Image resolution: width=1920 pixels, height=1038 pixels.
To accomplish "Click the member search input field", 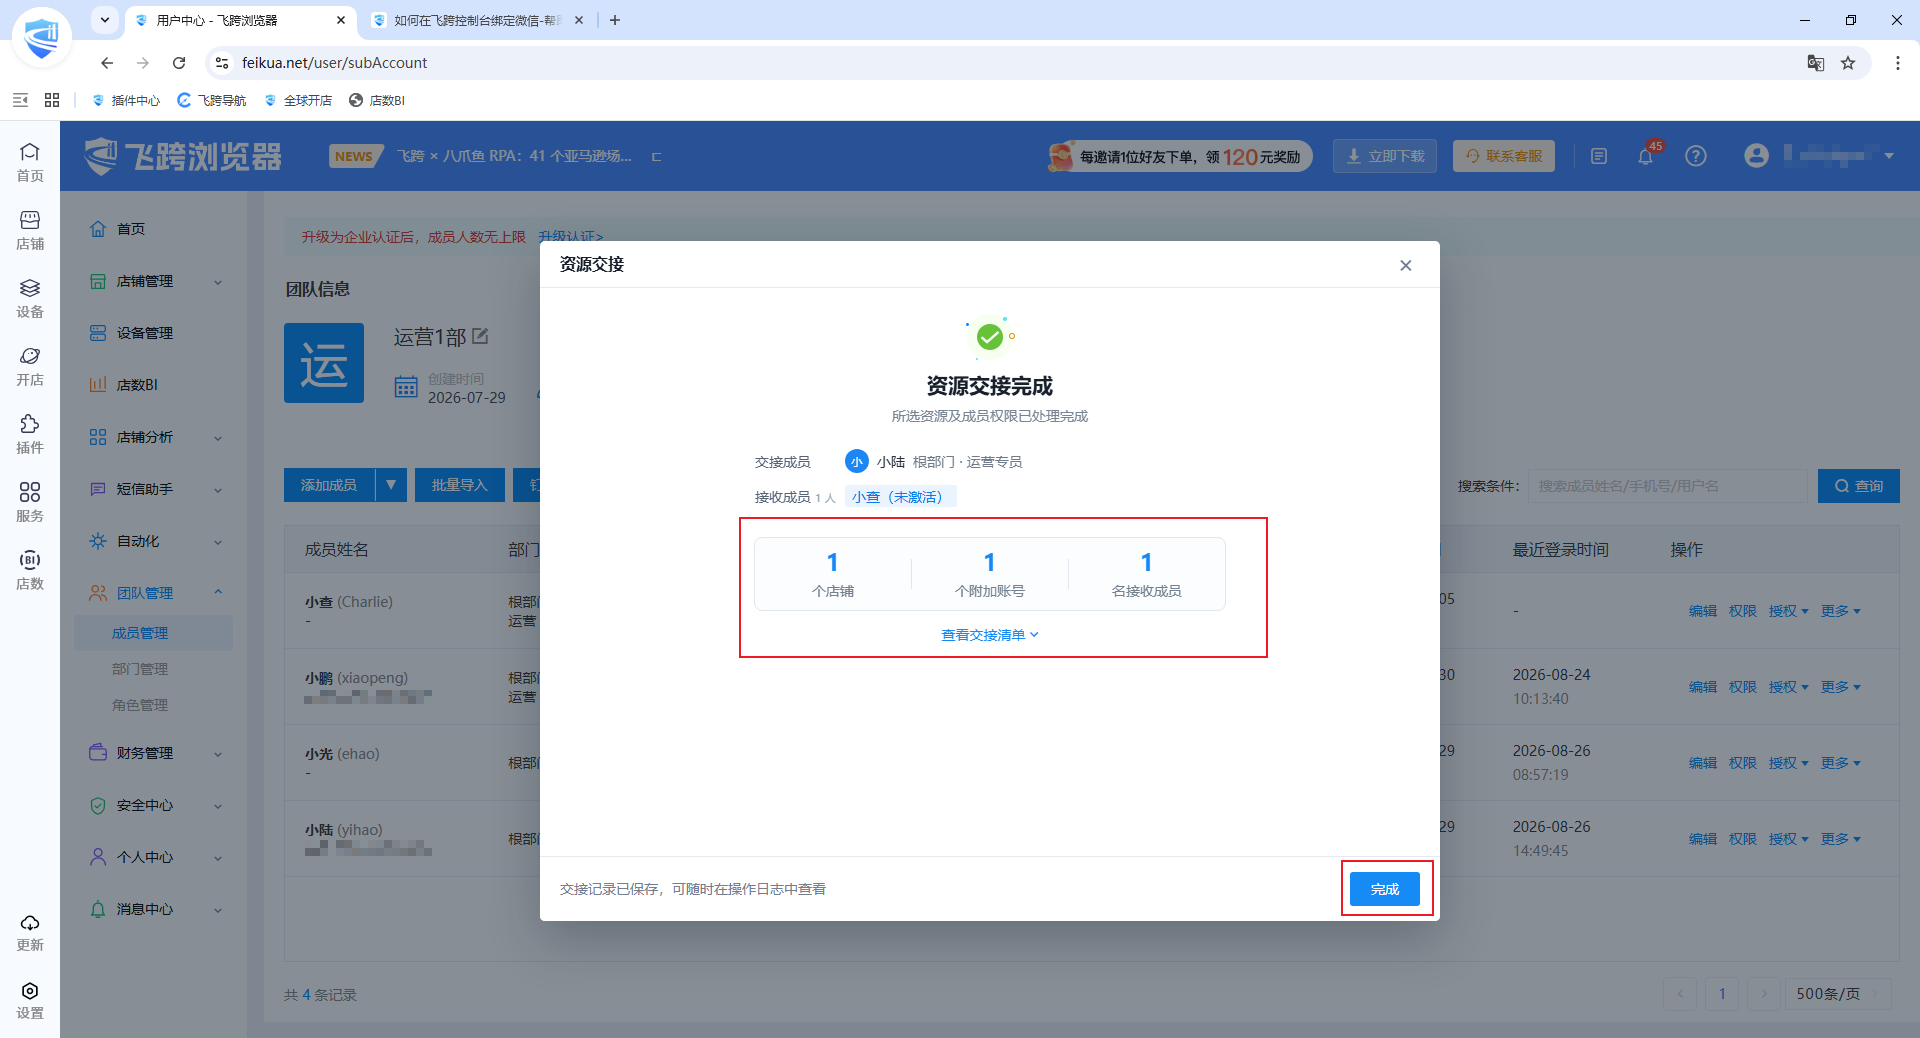I will point(1670,486).
